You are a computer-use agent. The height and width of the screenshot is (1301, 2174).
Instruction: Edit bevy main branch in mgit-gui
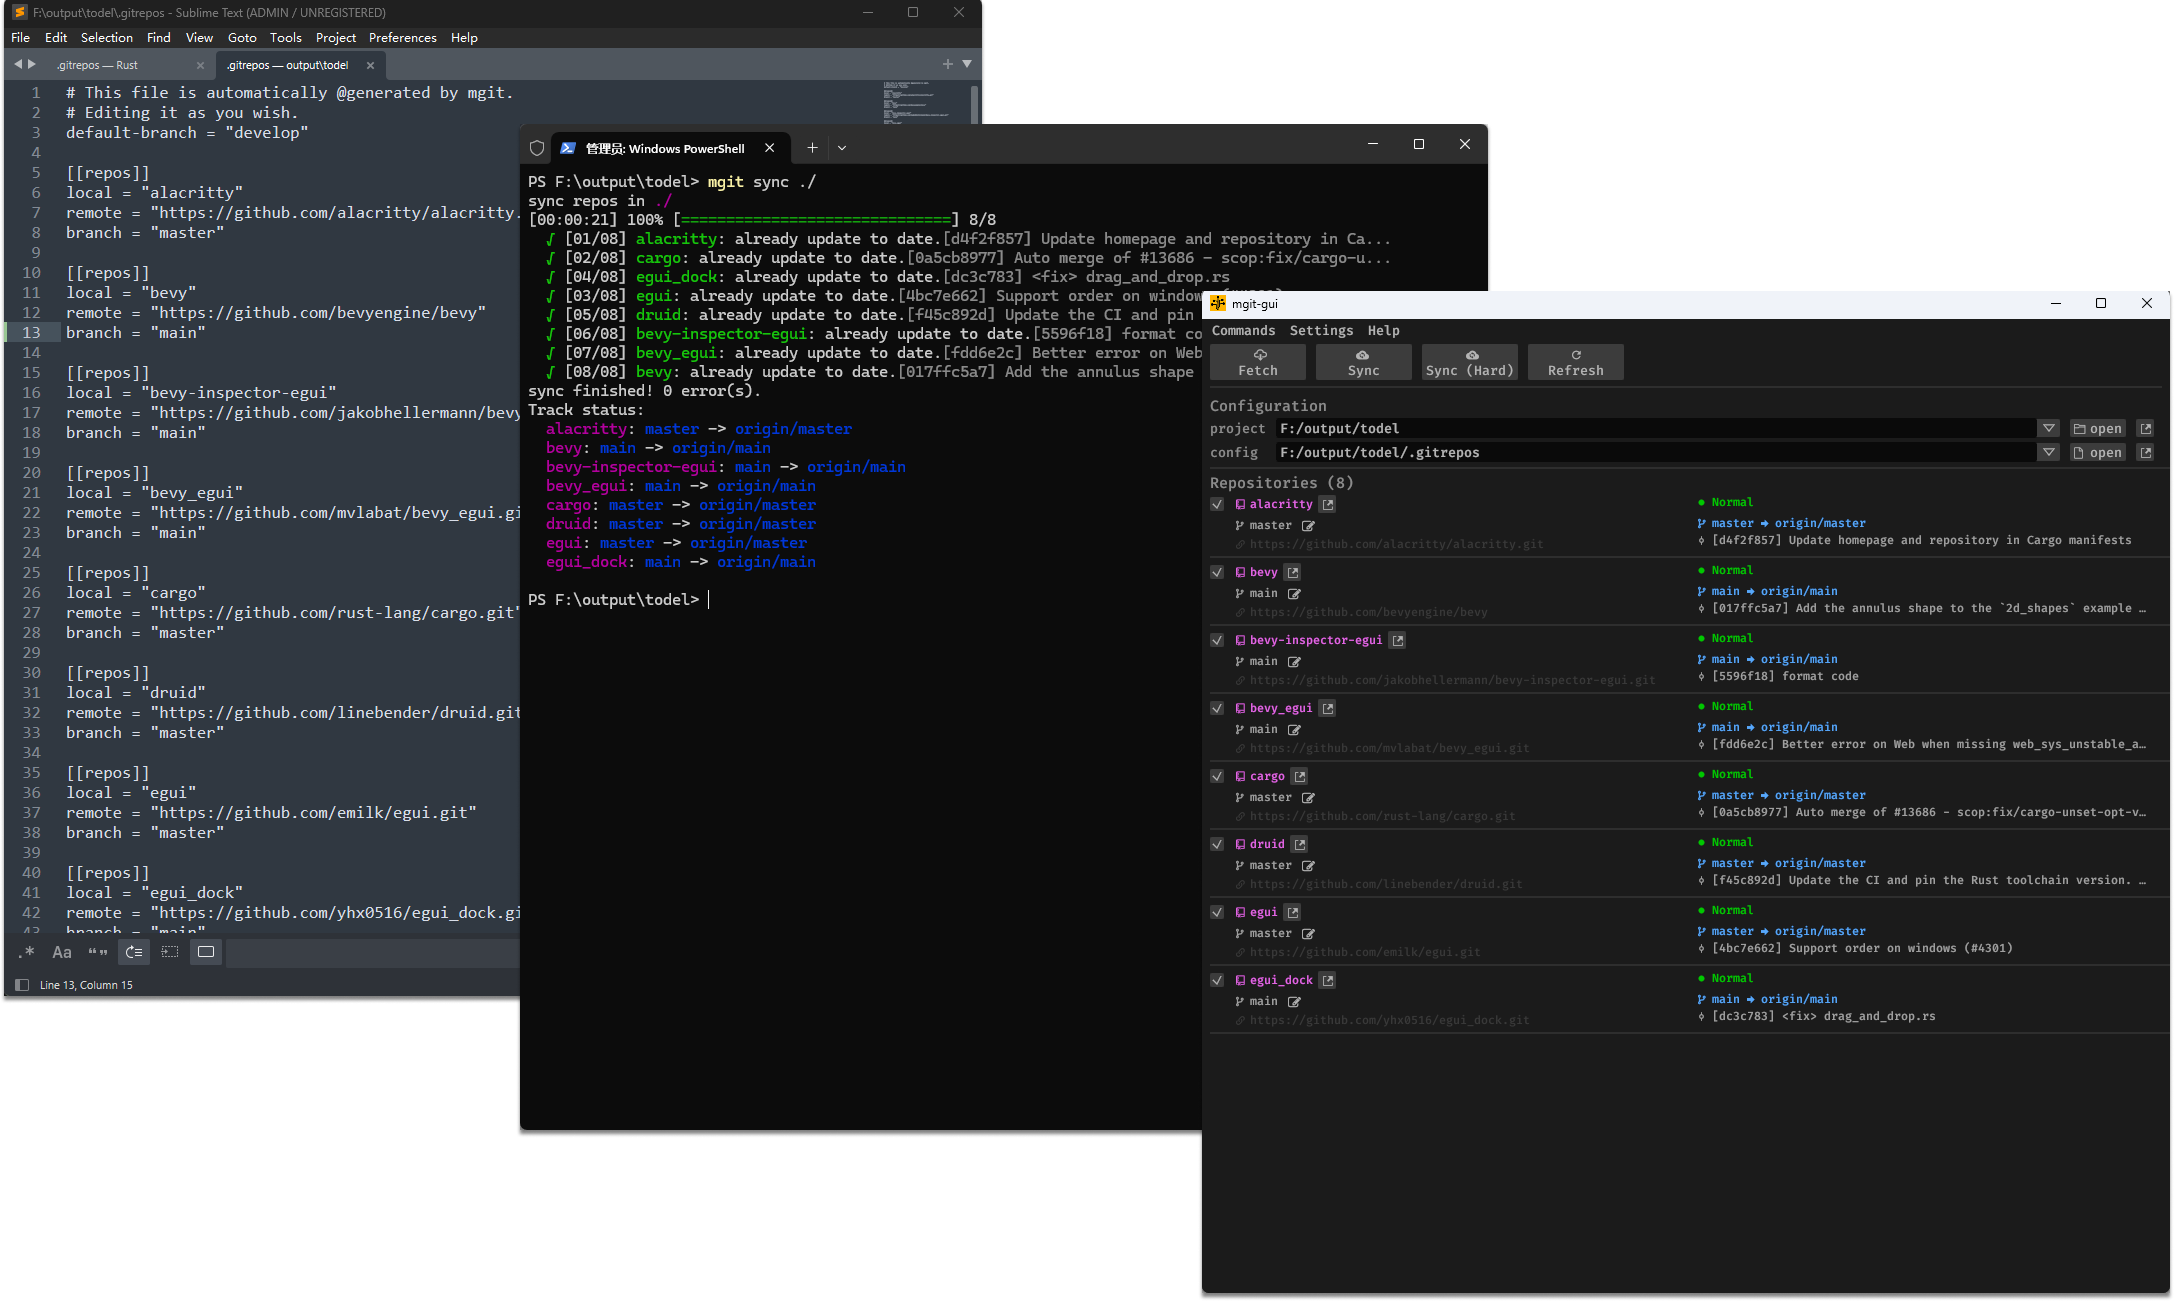1294,594
